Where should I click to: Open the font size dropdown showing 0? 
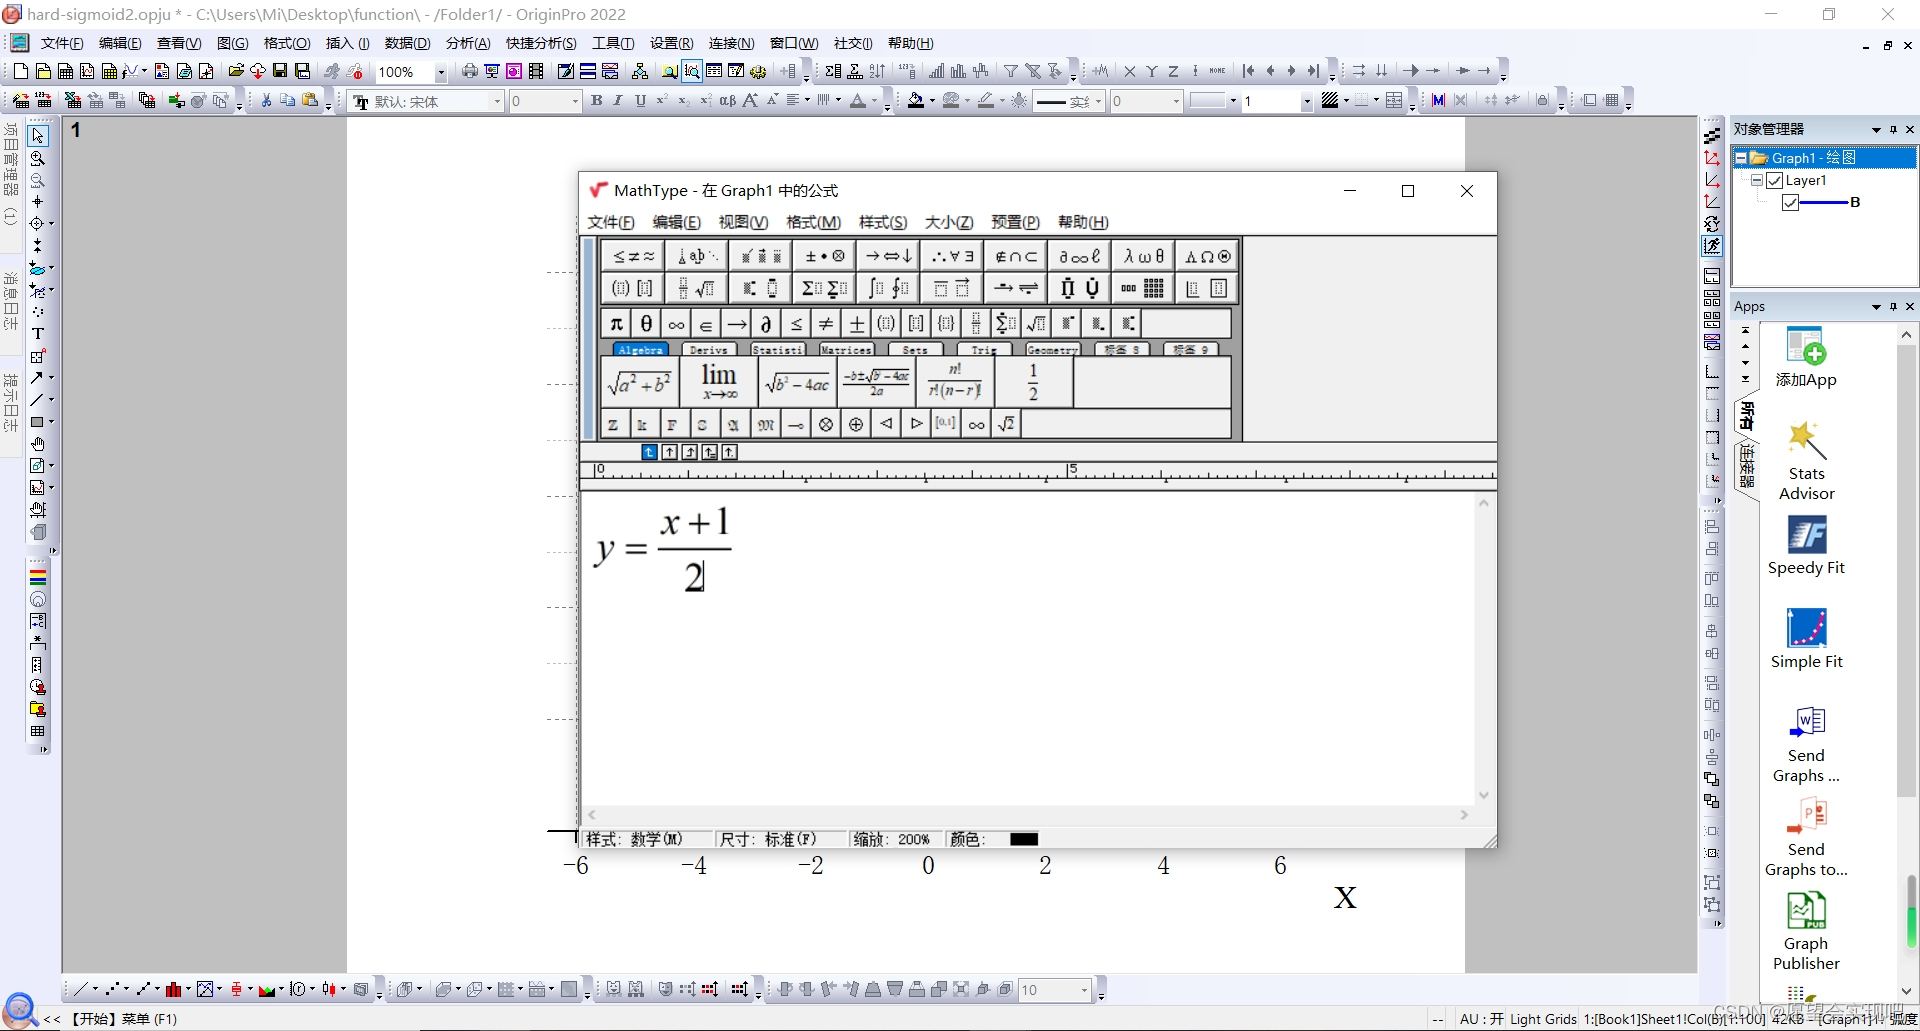pos(575,101)
